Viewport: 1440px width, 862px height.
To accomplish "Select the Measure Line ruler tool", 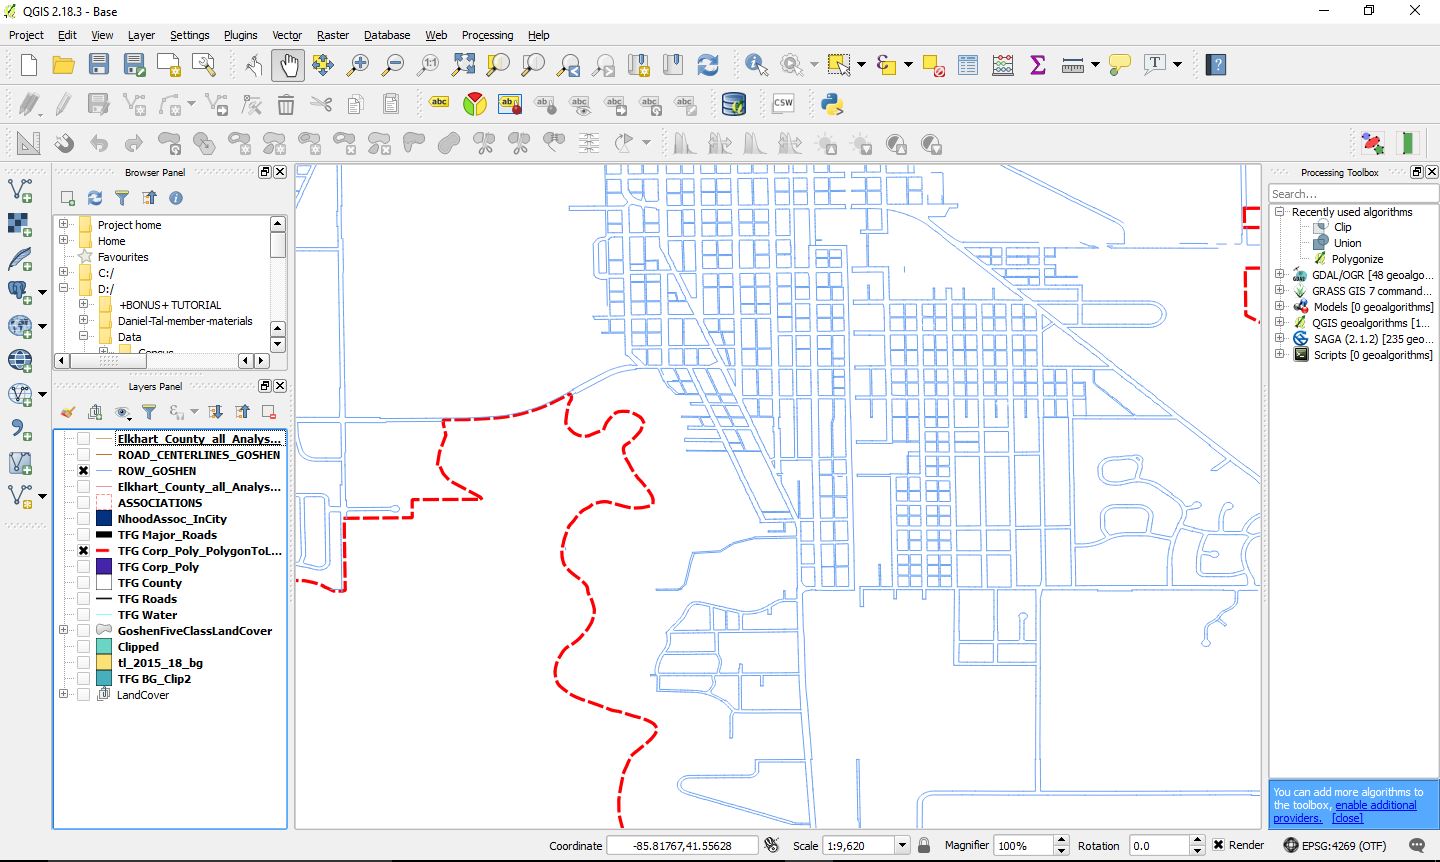I will [x=1072, y=65].
